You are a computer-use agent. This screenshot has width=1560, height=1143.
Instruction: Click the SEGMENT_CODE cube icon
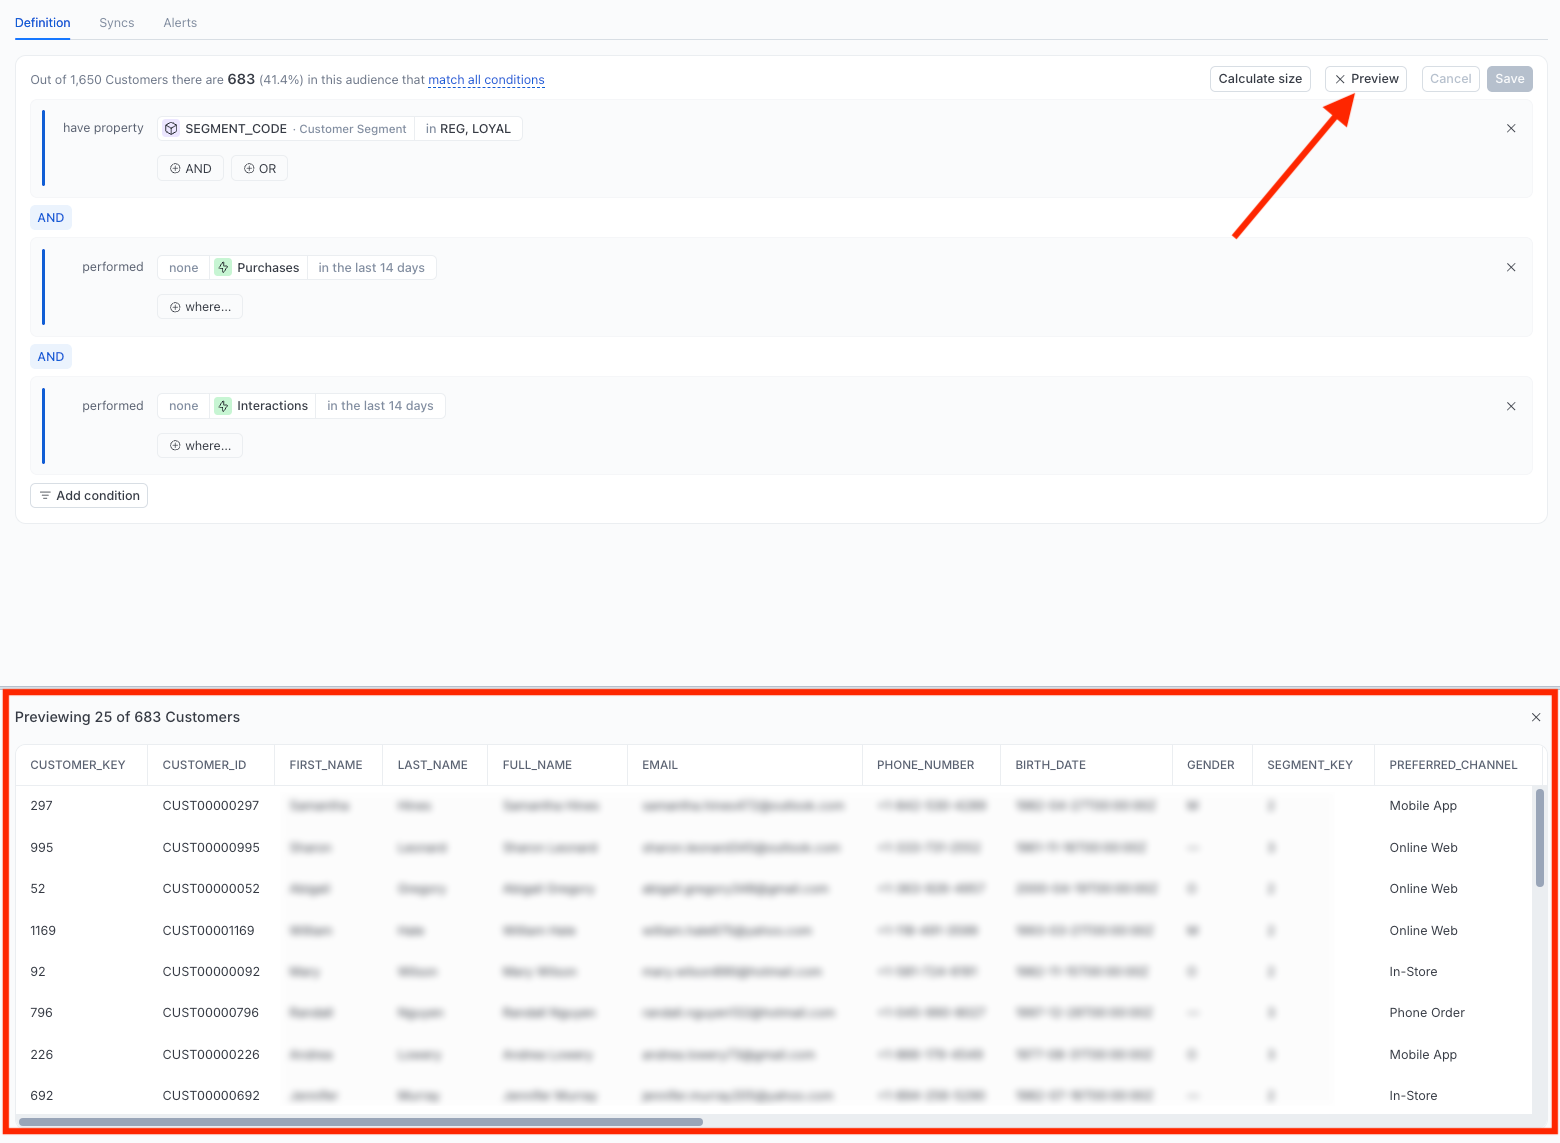click(x=171, y=128)
